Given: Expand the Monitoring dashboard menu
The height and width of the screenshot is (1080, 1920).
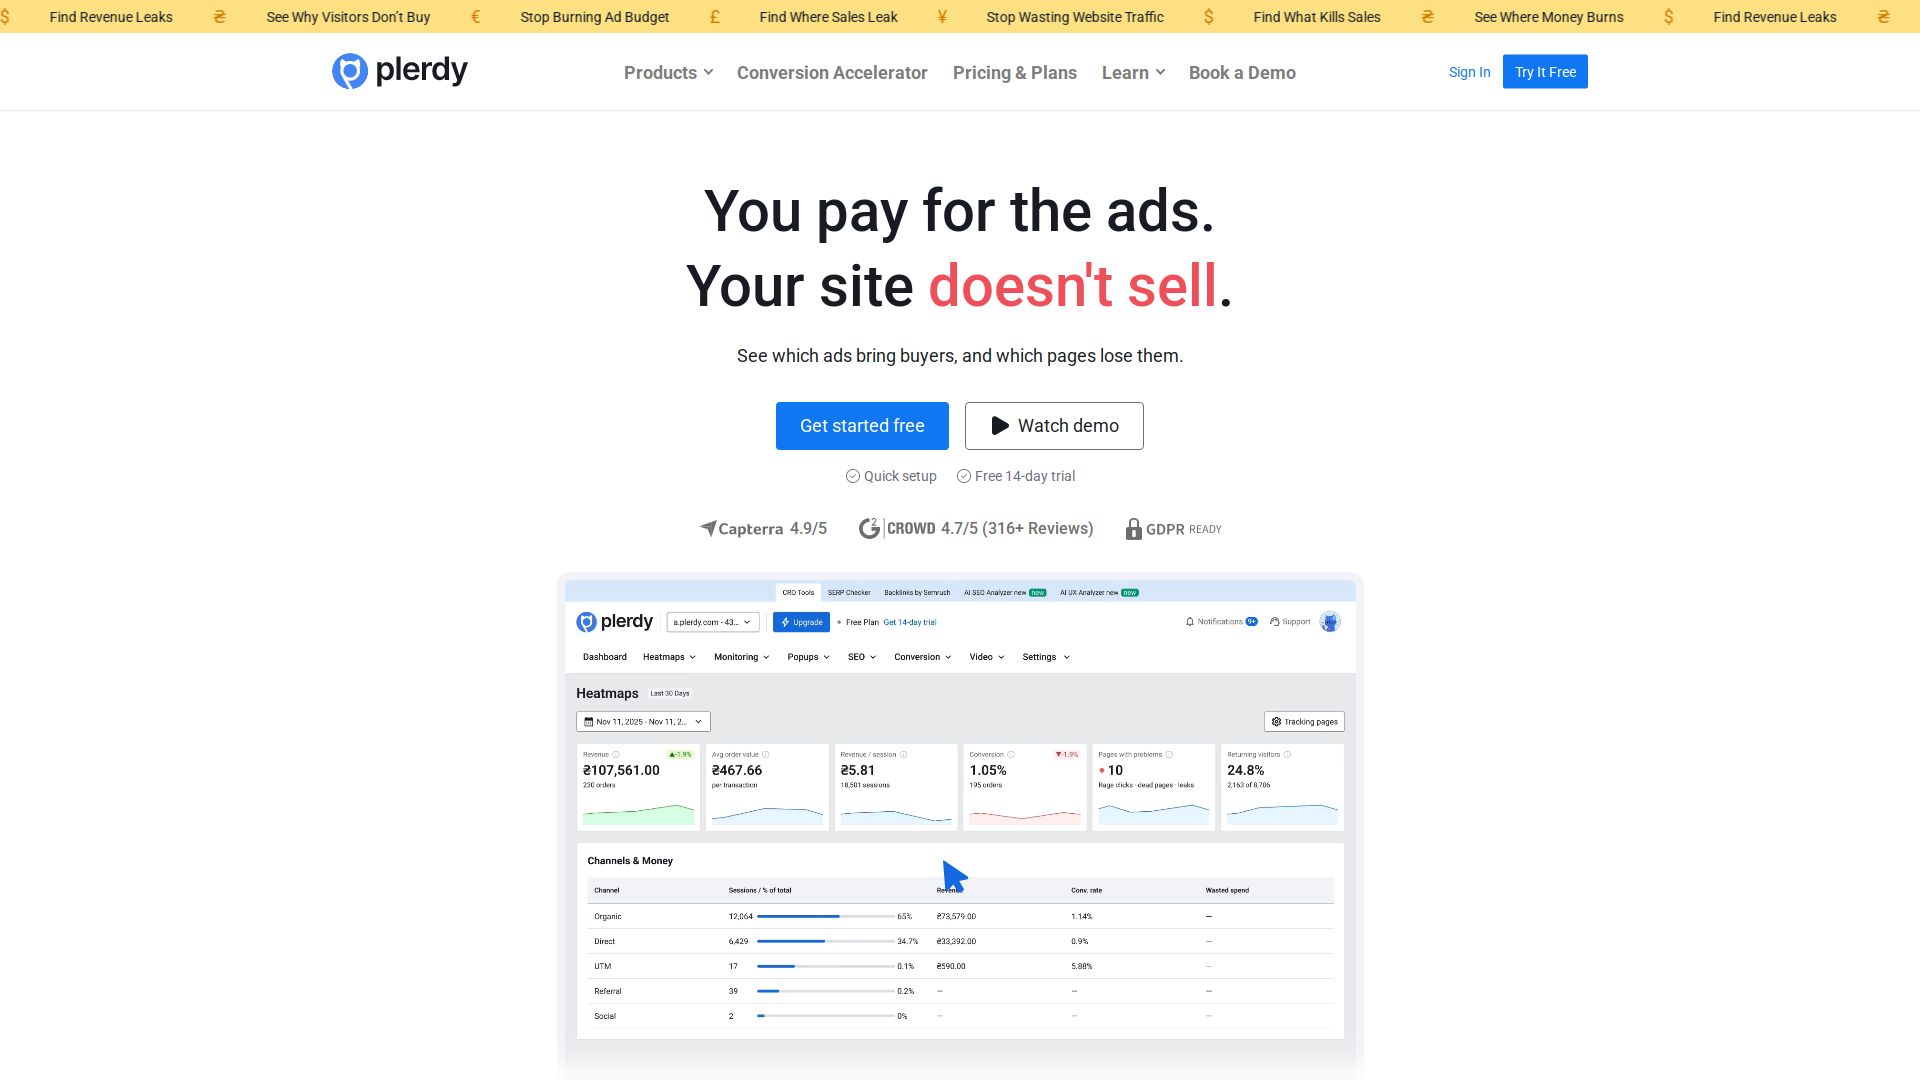Looking at the screenshot, I should click(x=741, y=657).
